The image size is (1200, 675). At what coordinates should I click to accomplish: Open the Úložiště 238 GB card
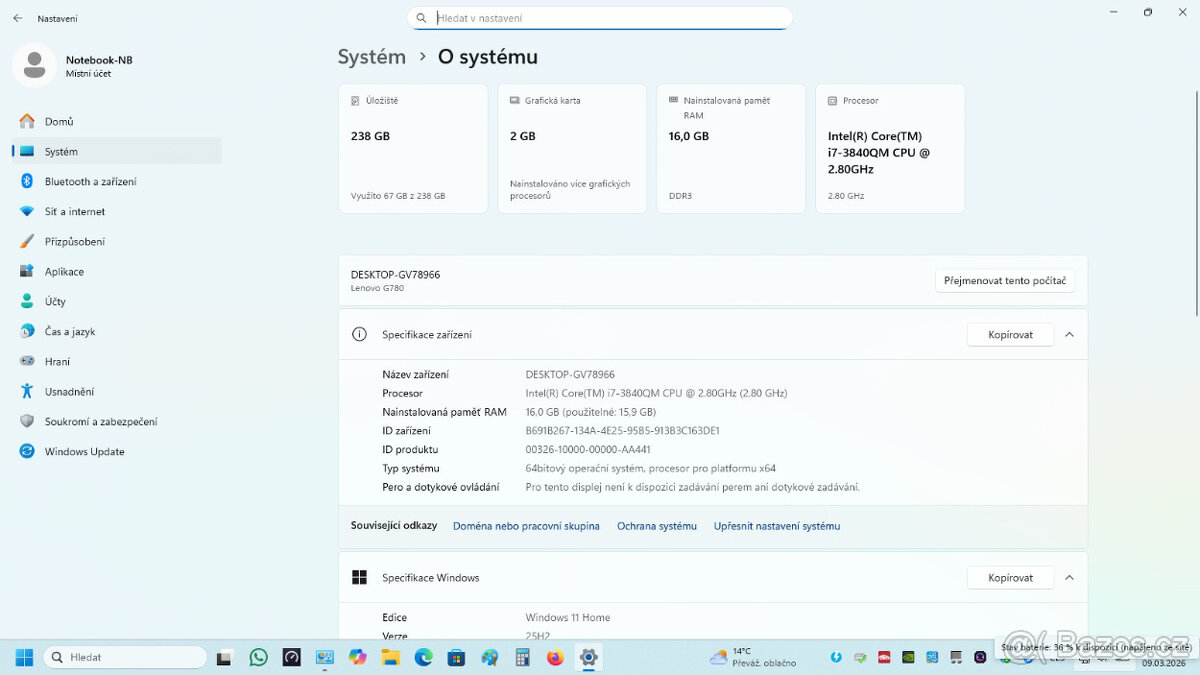pyautogui.click(x=413, y=148)
